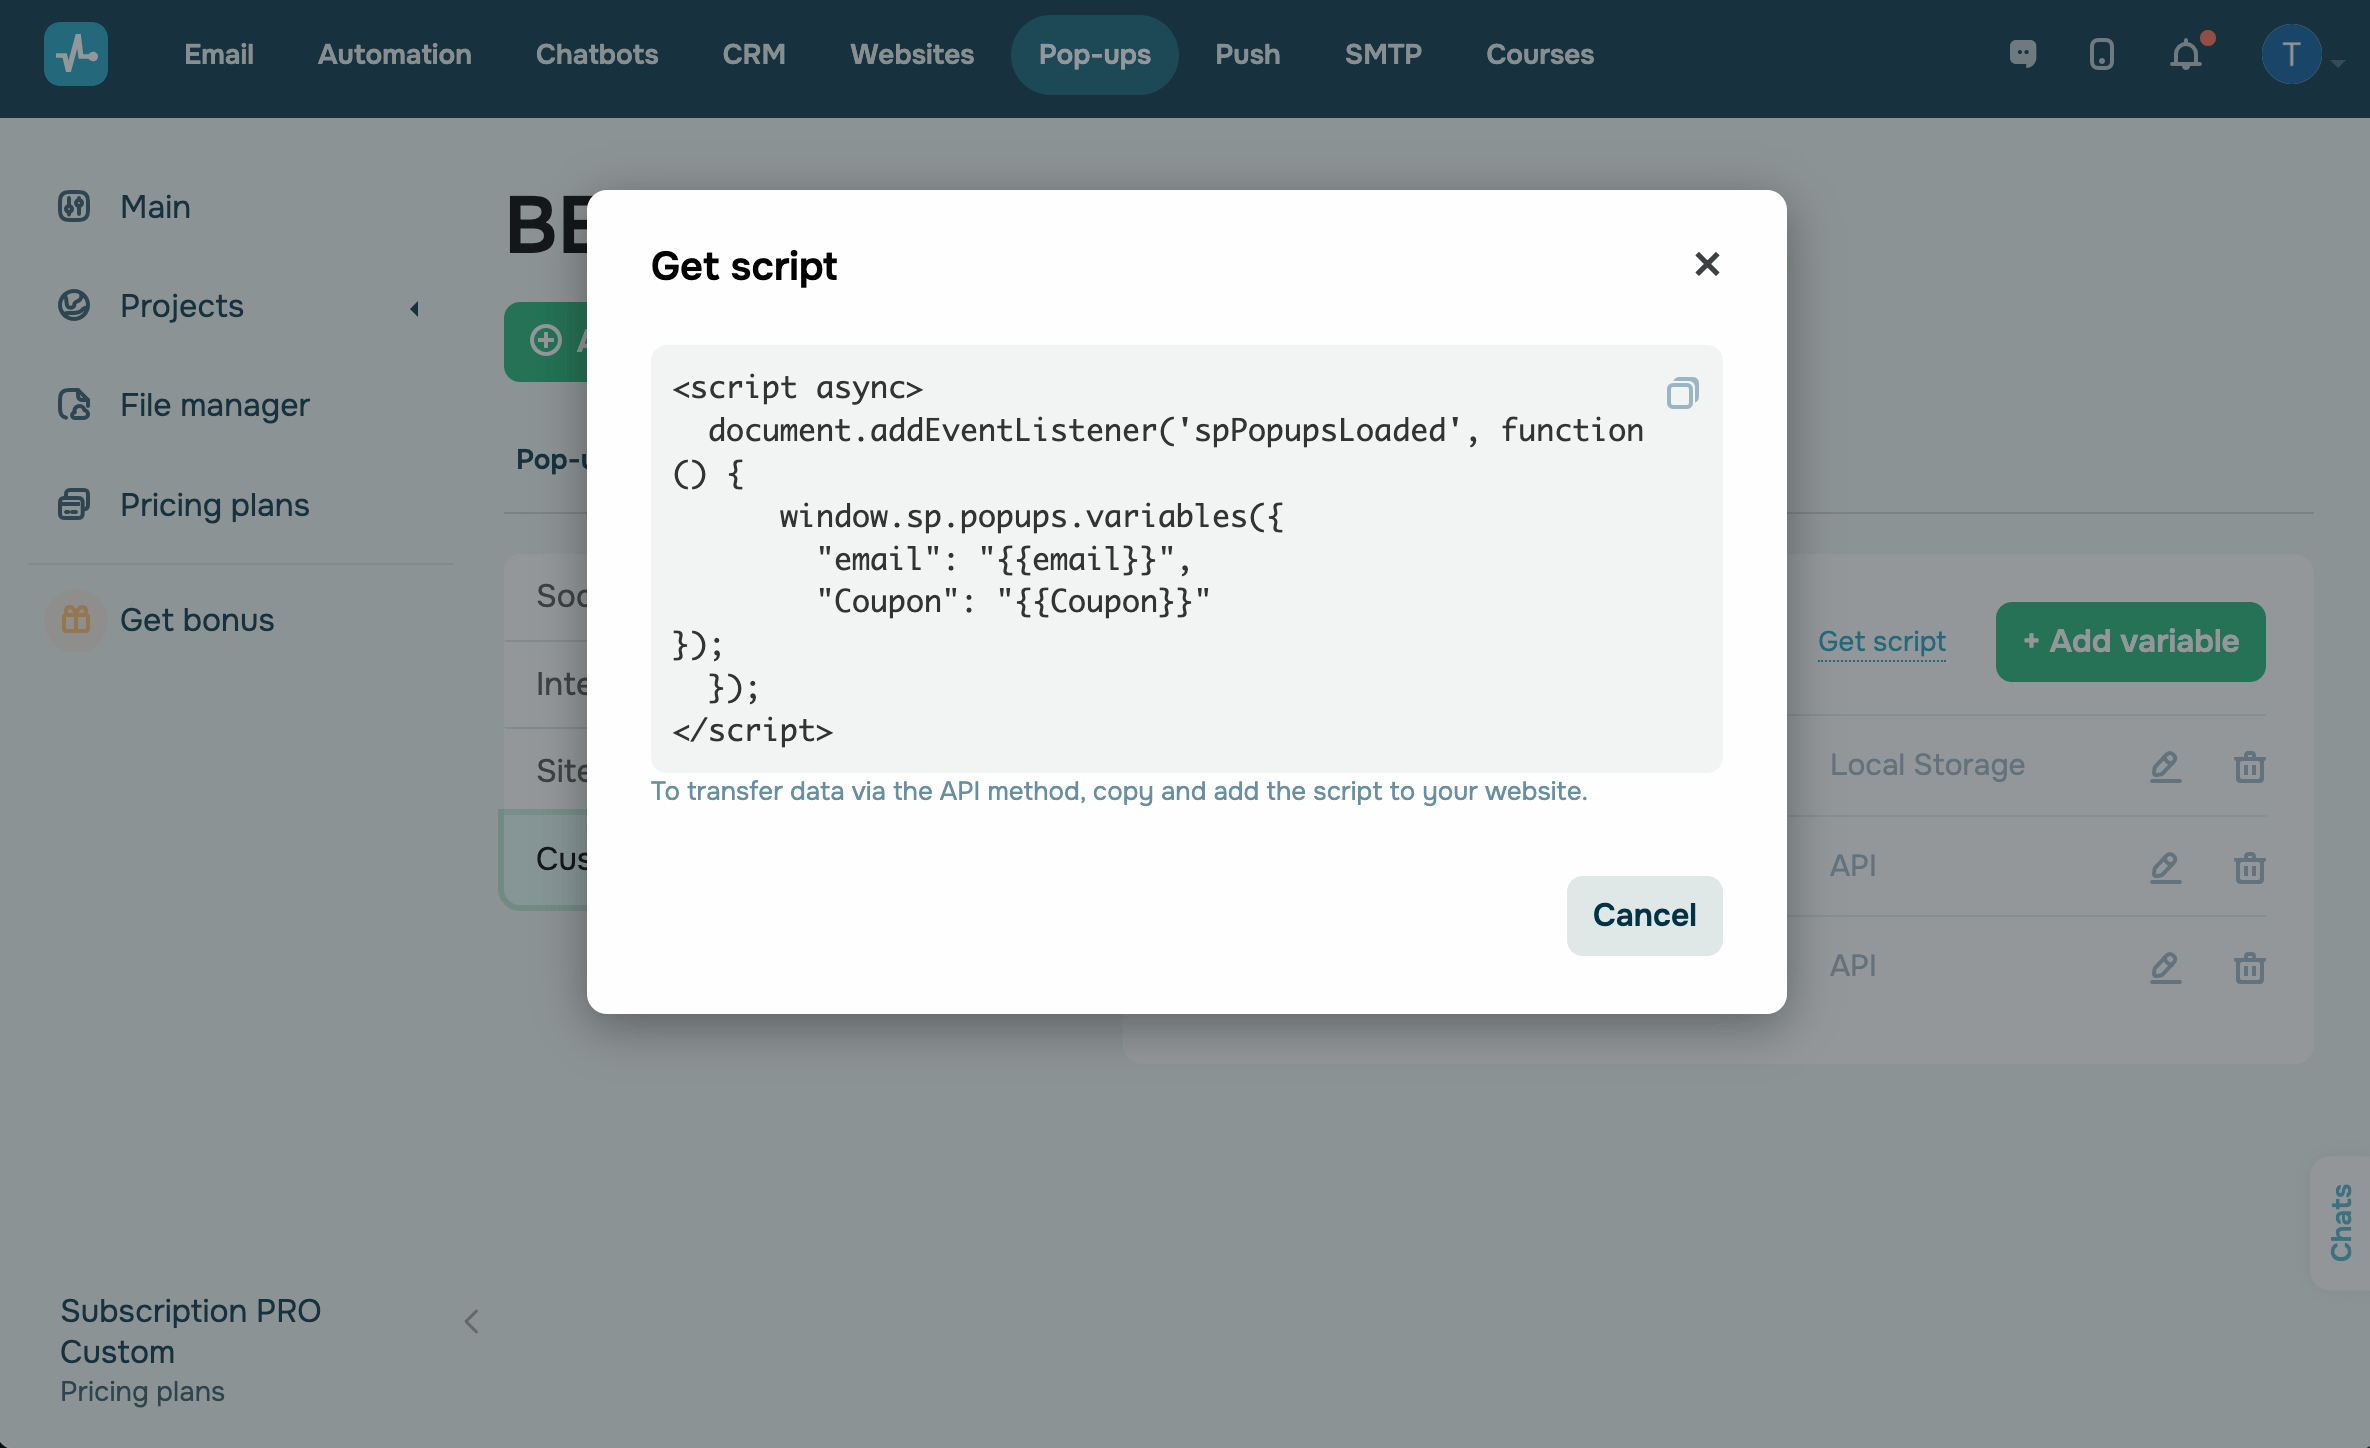Open the chatbot messages icon in header
The width and height of the screenshot is (2370, 1448).
pos(2022,54)
